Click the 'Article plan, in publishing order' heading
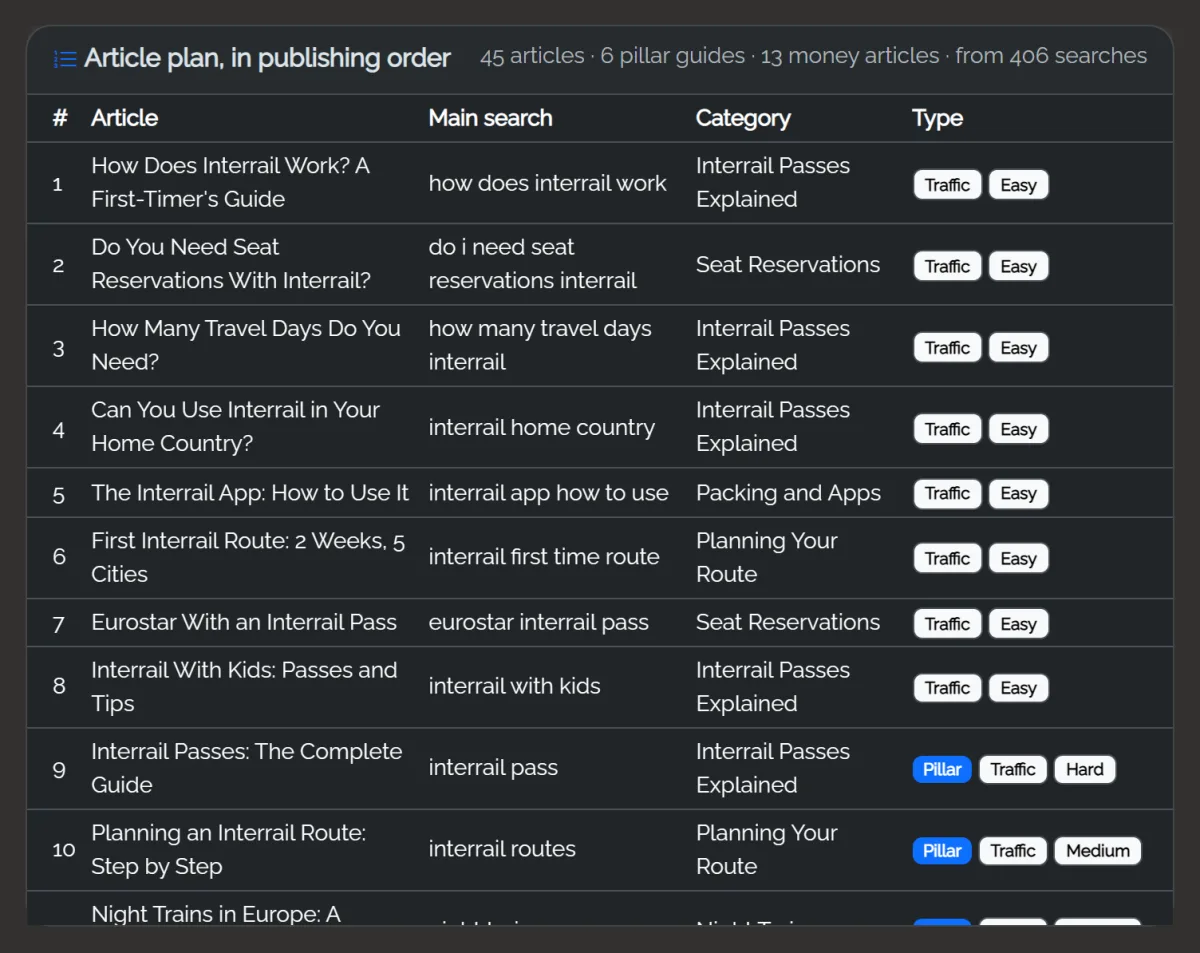 [267, 58]
